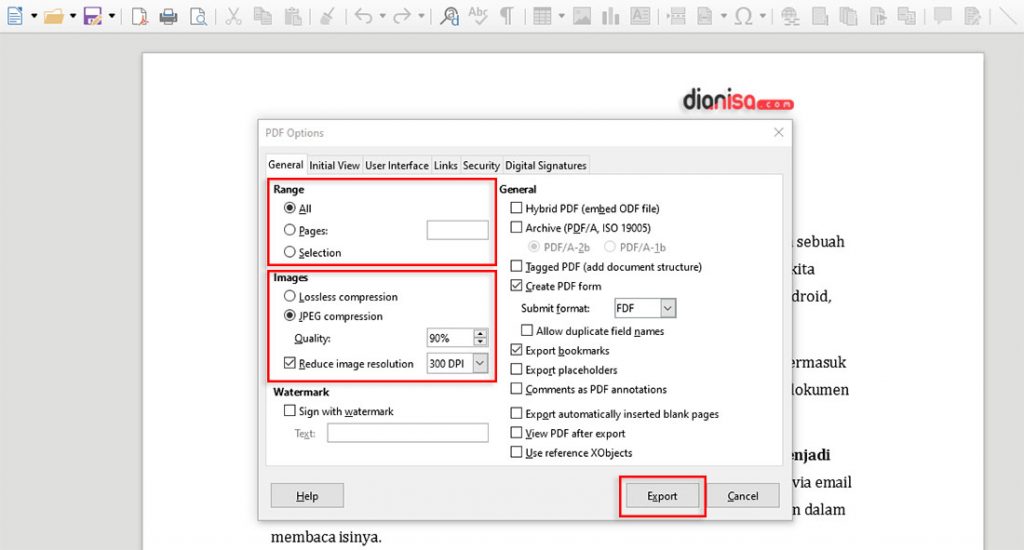Open the Save dropdown arrow
Viewport: 1024px width, 550px height.
(112, 16)
